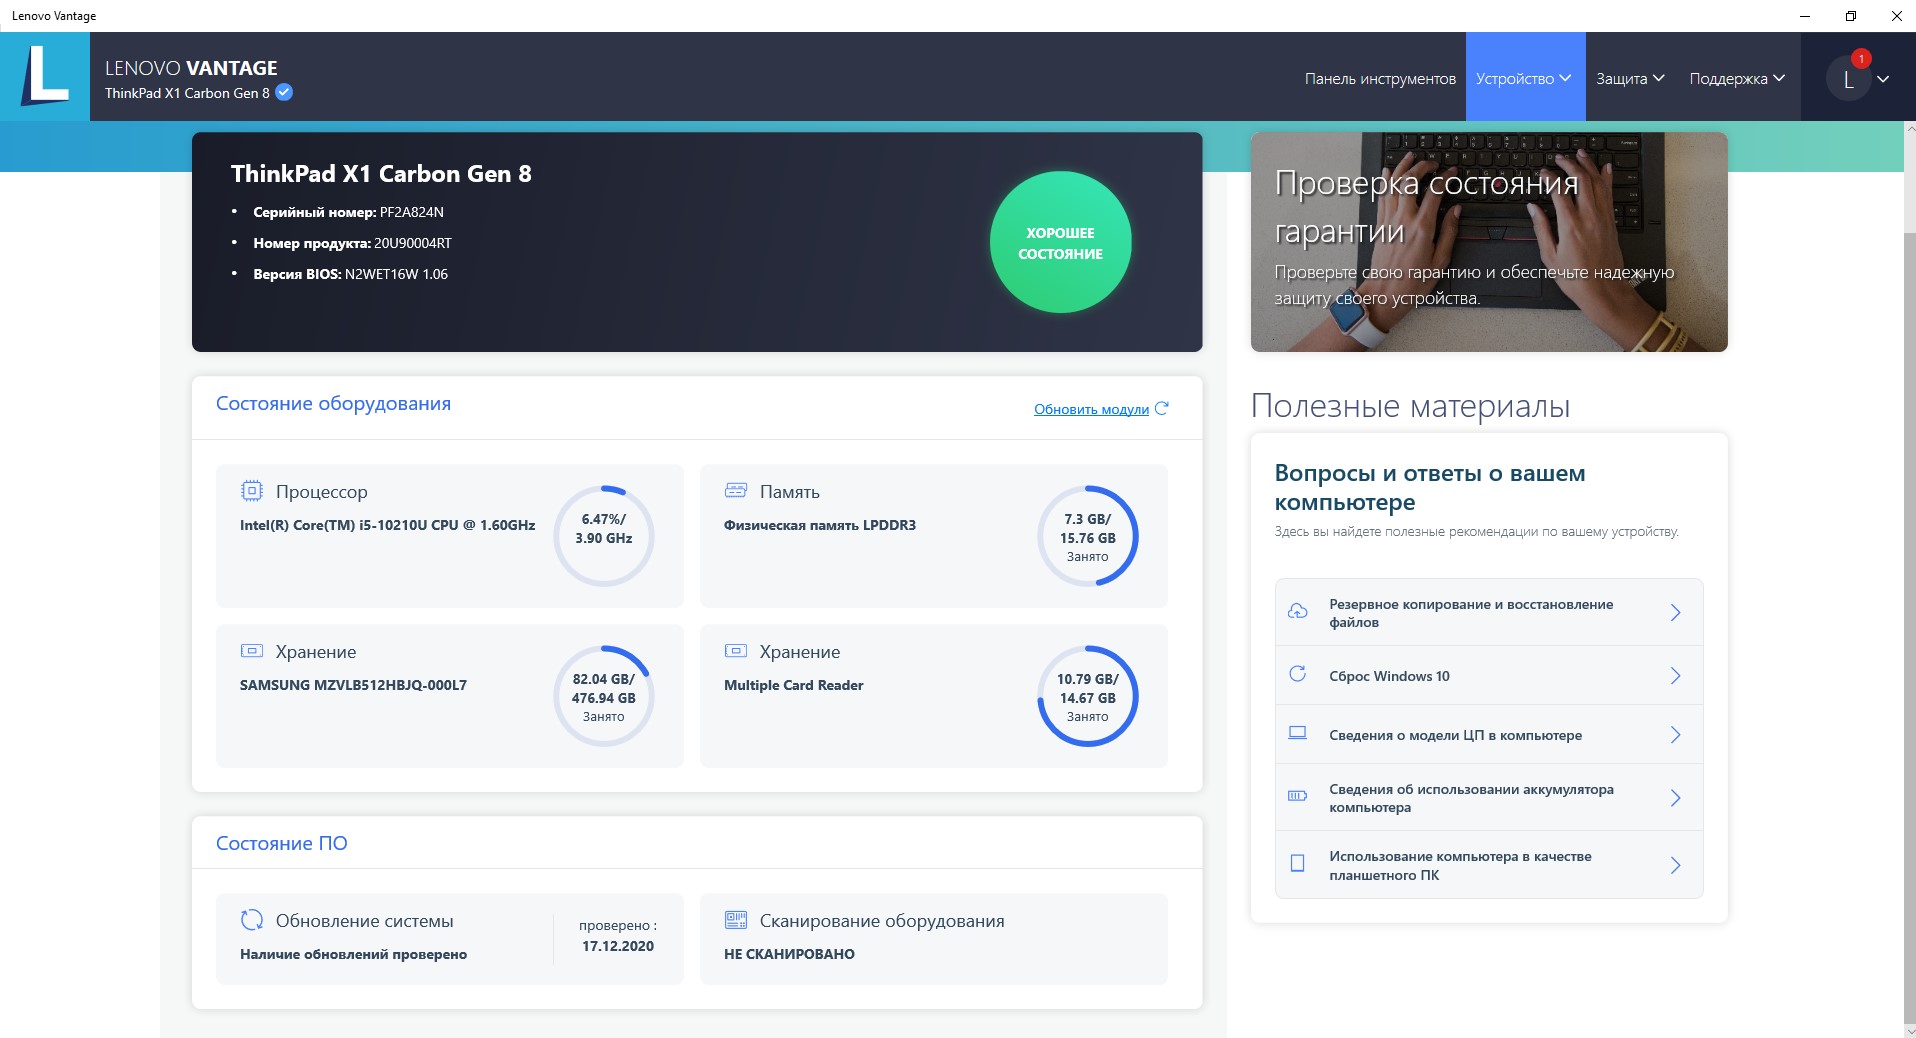This screenshot has height=1038, width=1916.
Task: Open CPU model info article chevron
Action: pos(1676,735)
